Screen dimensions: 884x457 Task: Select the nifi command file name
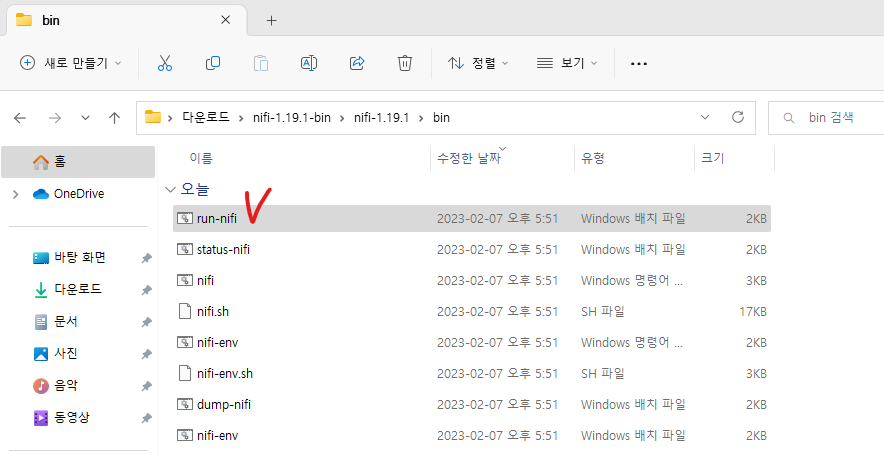205,280
